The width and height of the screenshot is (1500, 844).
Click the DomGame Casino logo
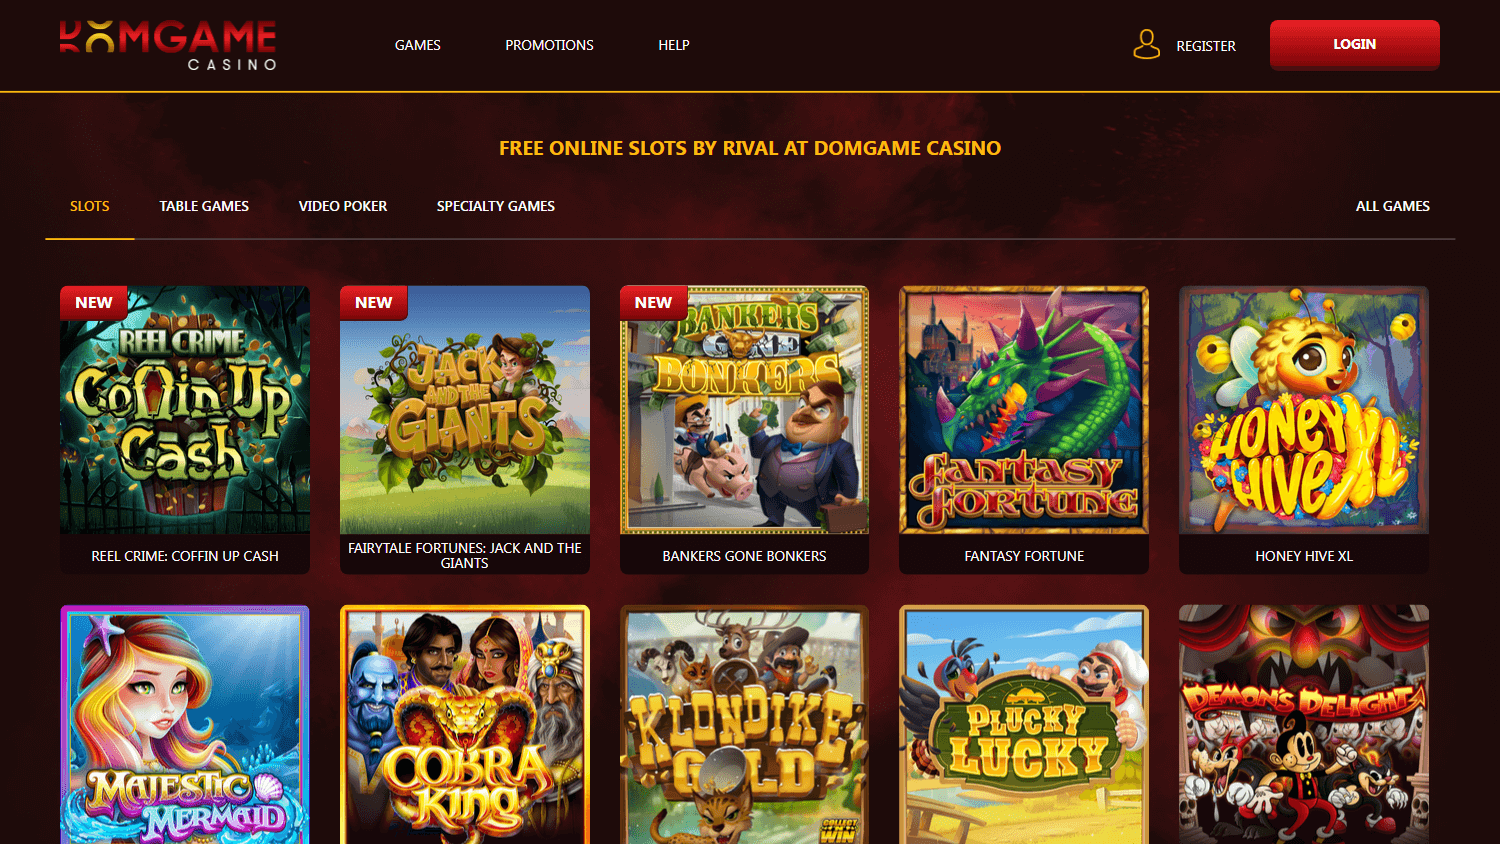coord(167,46)
